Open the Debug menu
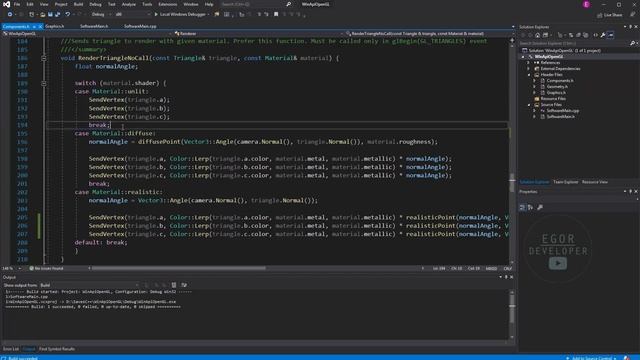 [x=96, y=4]
